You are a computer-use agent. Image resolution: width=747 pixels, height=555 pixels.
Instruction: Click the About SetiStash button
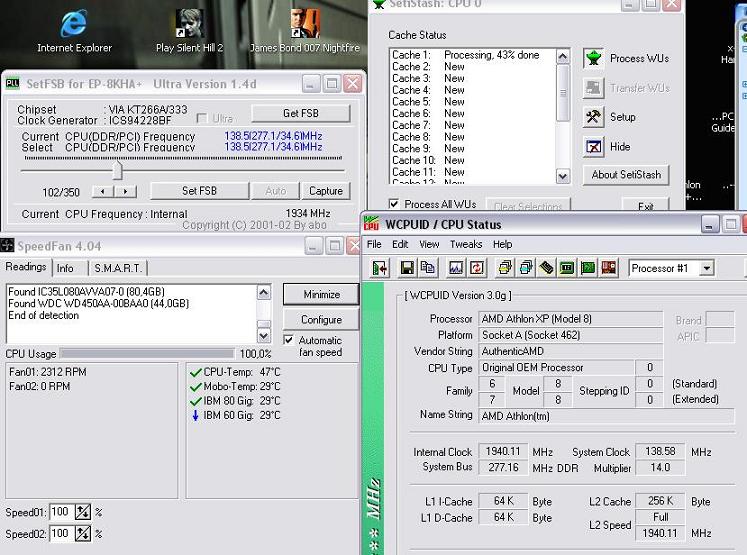click(x=626, y=175)
